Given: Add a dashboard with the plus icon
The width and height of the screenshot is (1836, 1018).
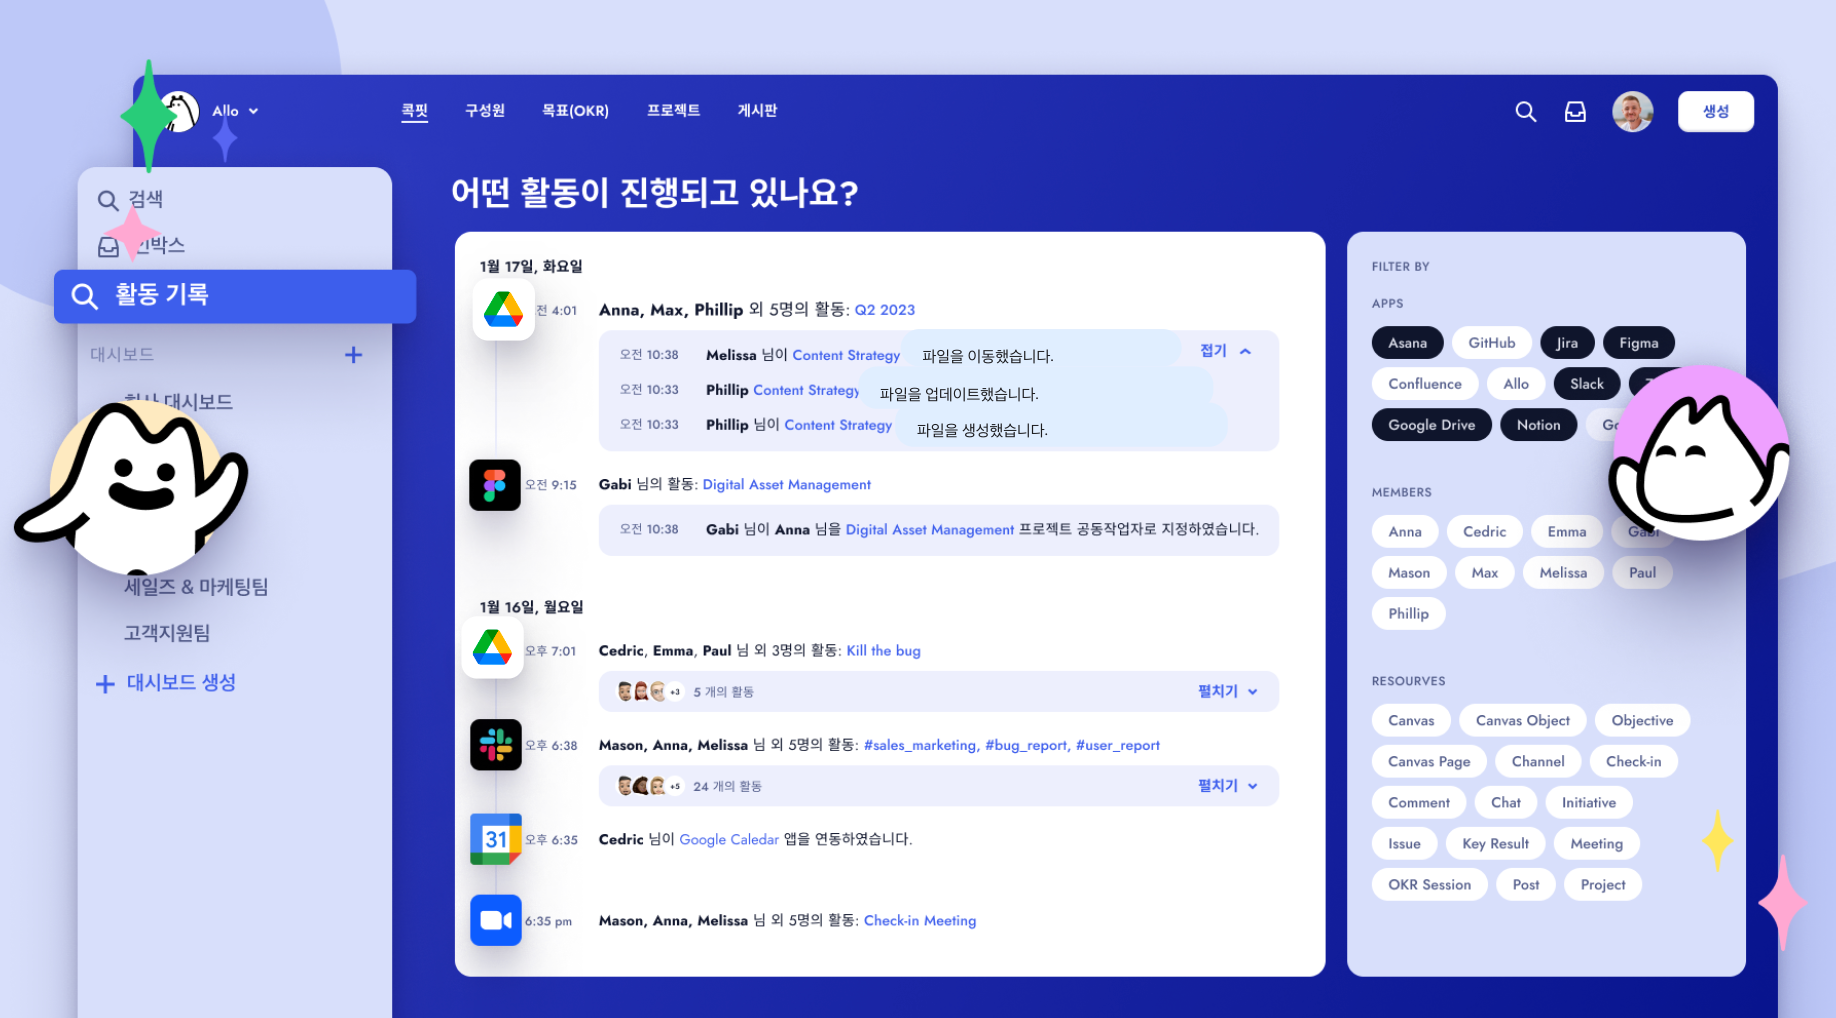Looking at the screenshot, I should point(353,355).
